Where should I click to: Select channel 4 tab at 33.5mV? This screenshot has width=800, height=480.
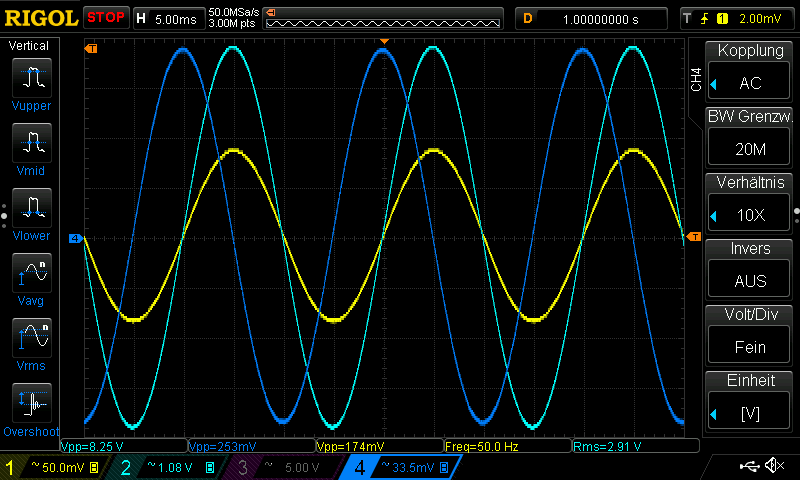401,467
